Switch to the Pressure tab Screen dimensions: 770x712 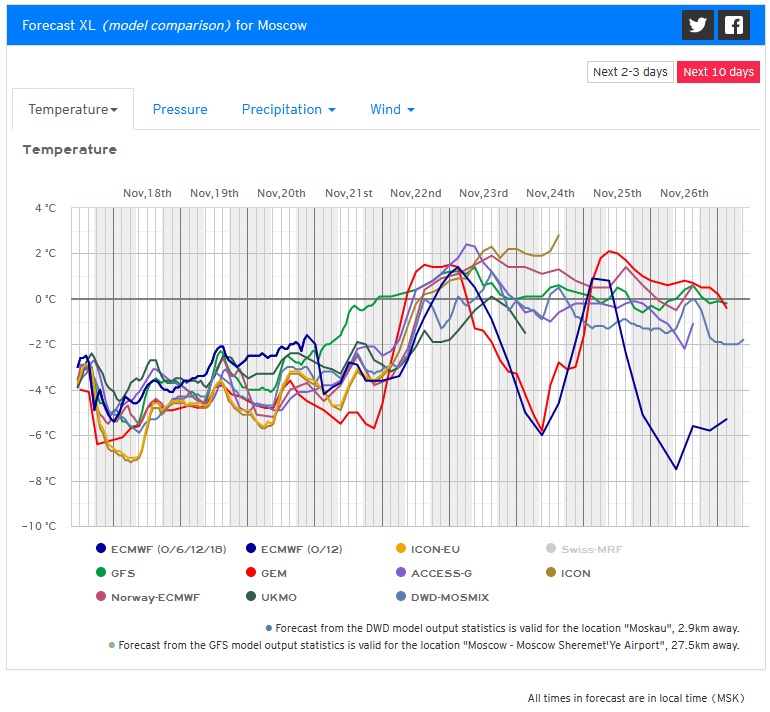point(180,110)
